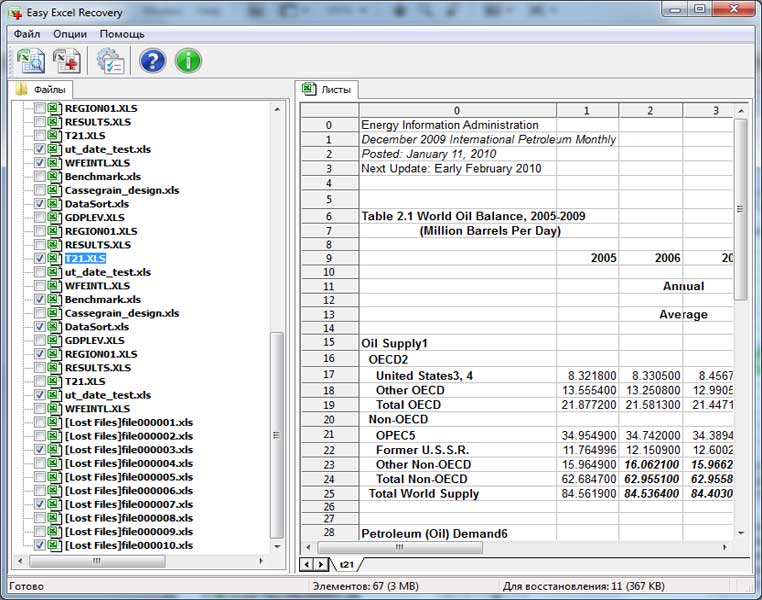Click the blue question mark help icon

pyautogui.click(x=152, y=61)
